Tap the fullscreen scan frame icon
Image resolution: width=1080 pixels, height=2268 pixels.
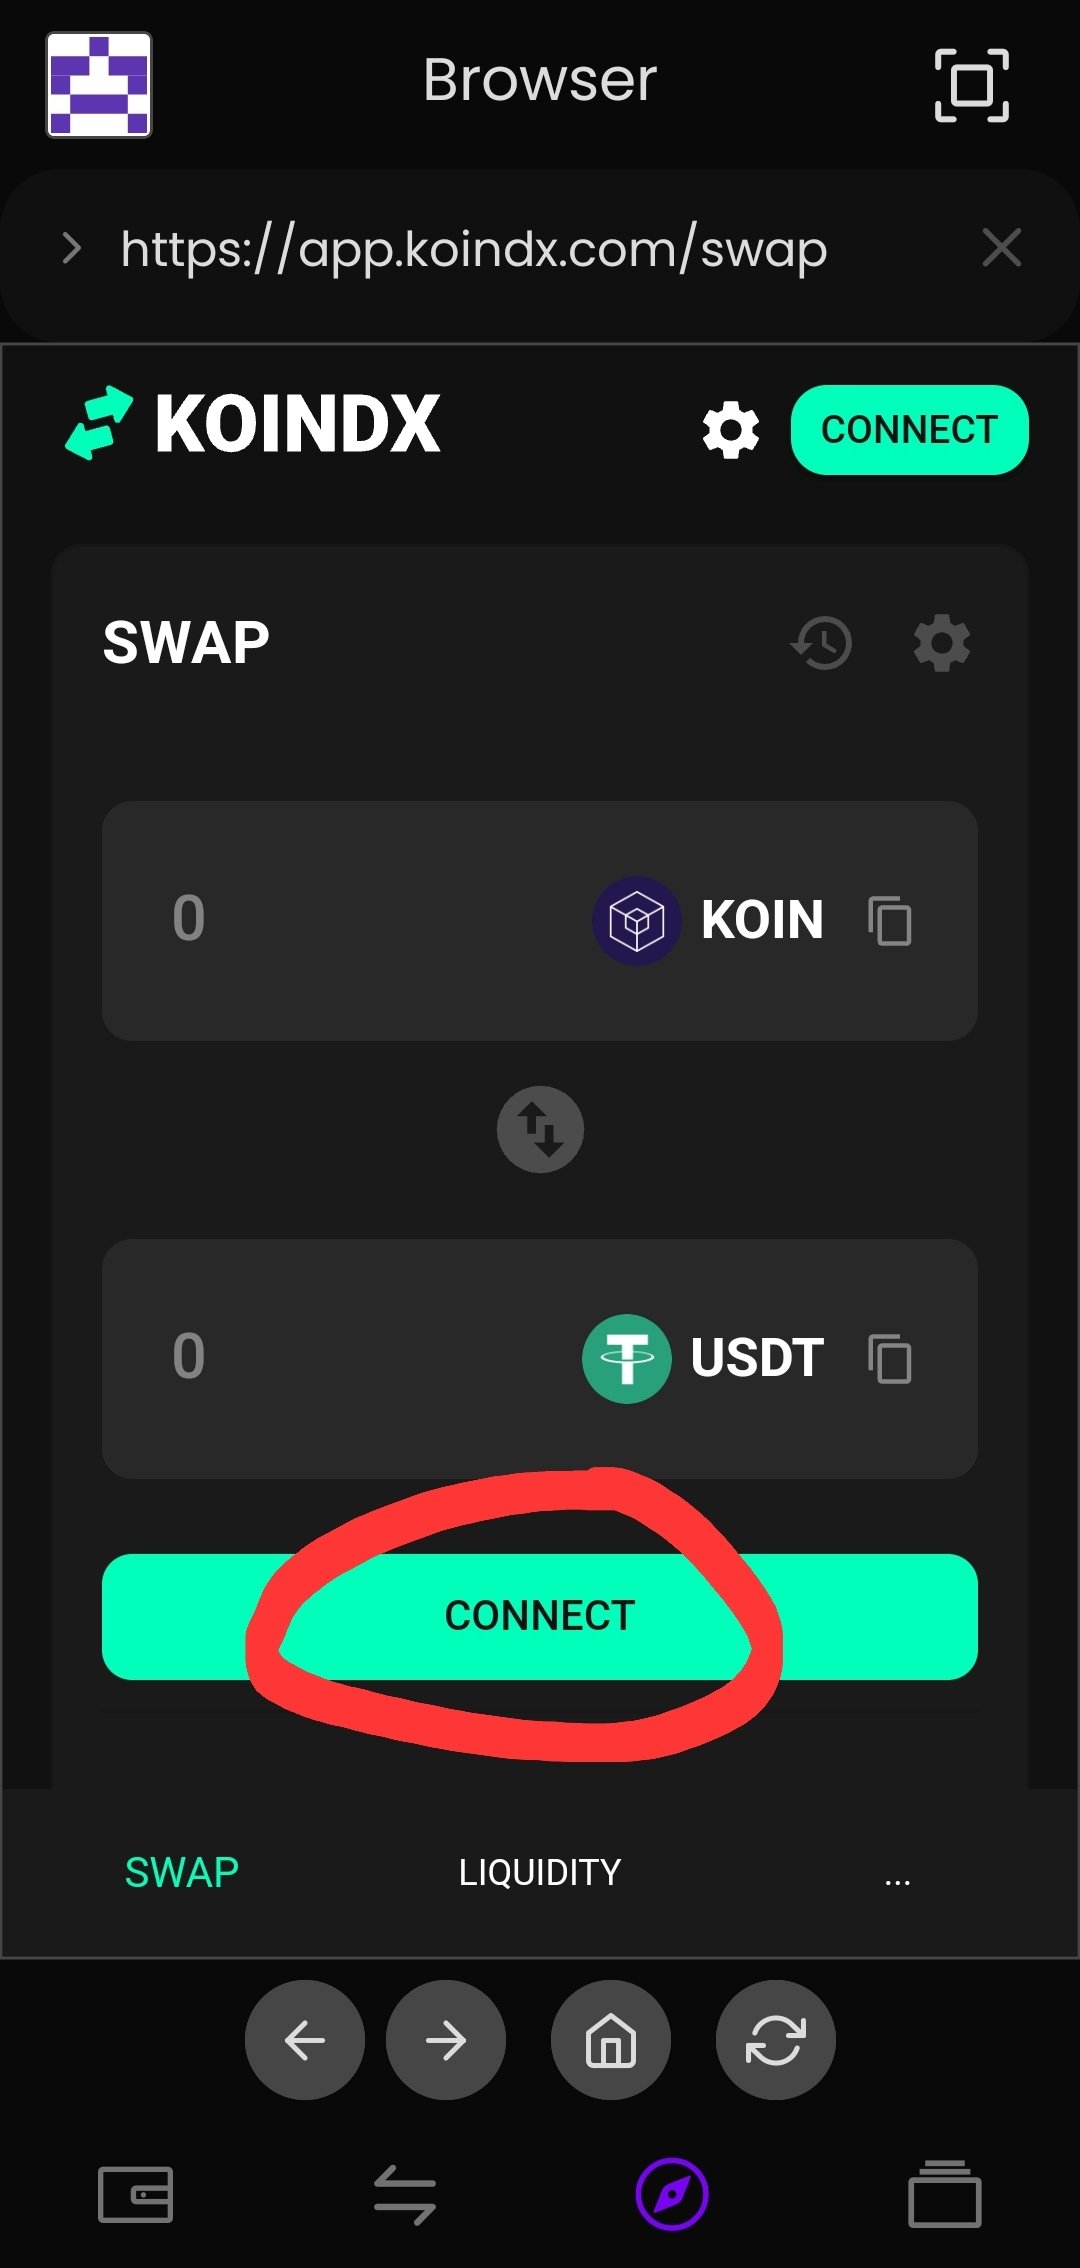point(971,85)
